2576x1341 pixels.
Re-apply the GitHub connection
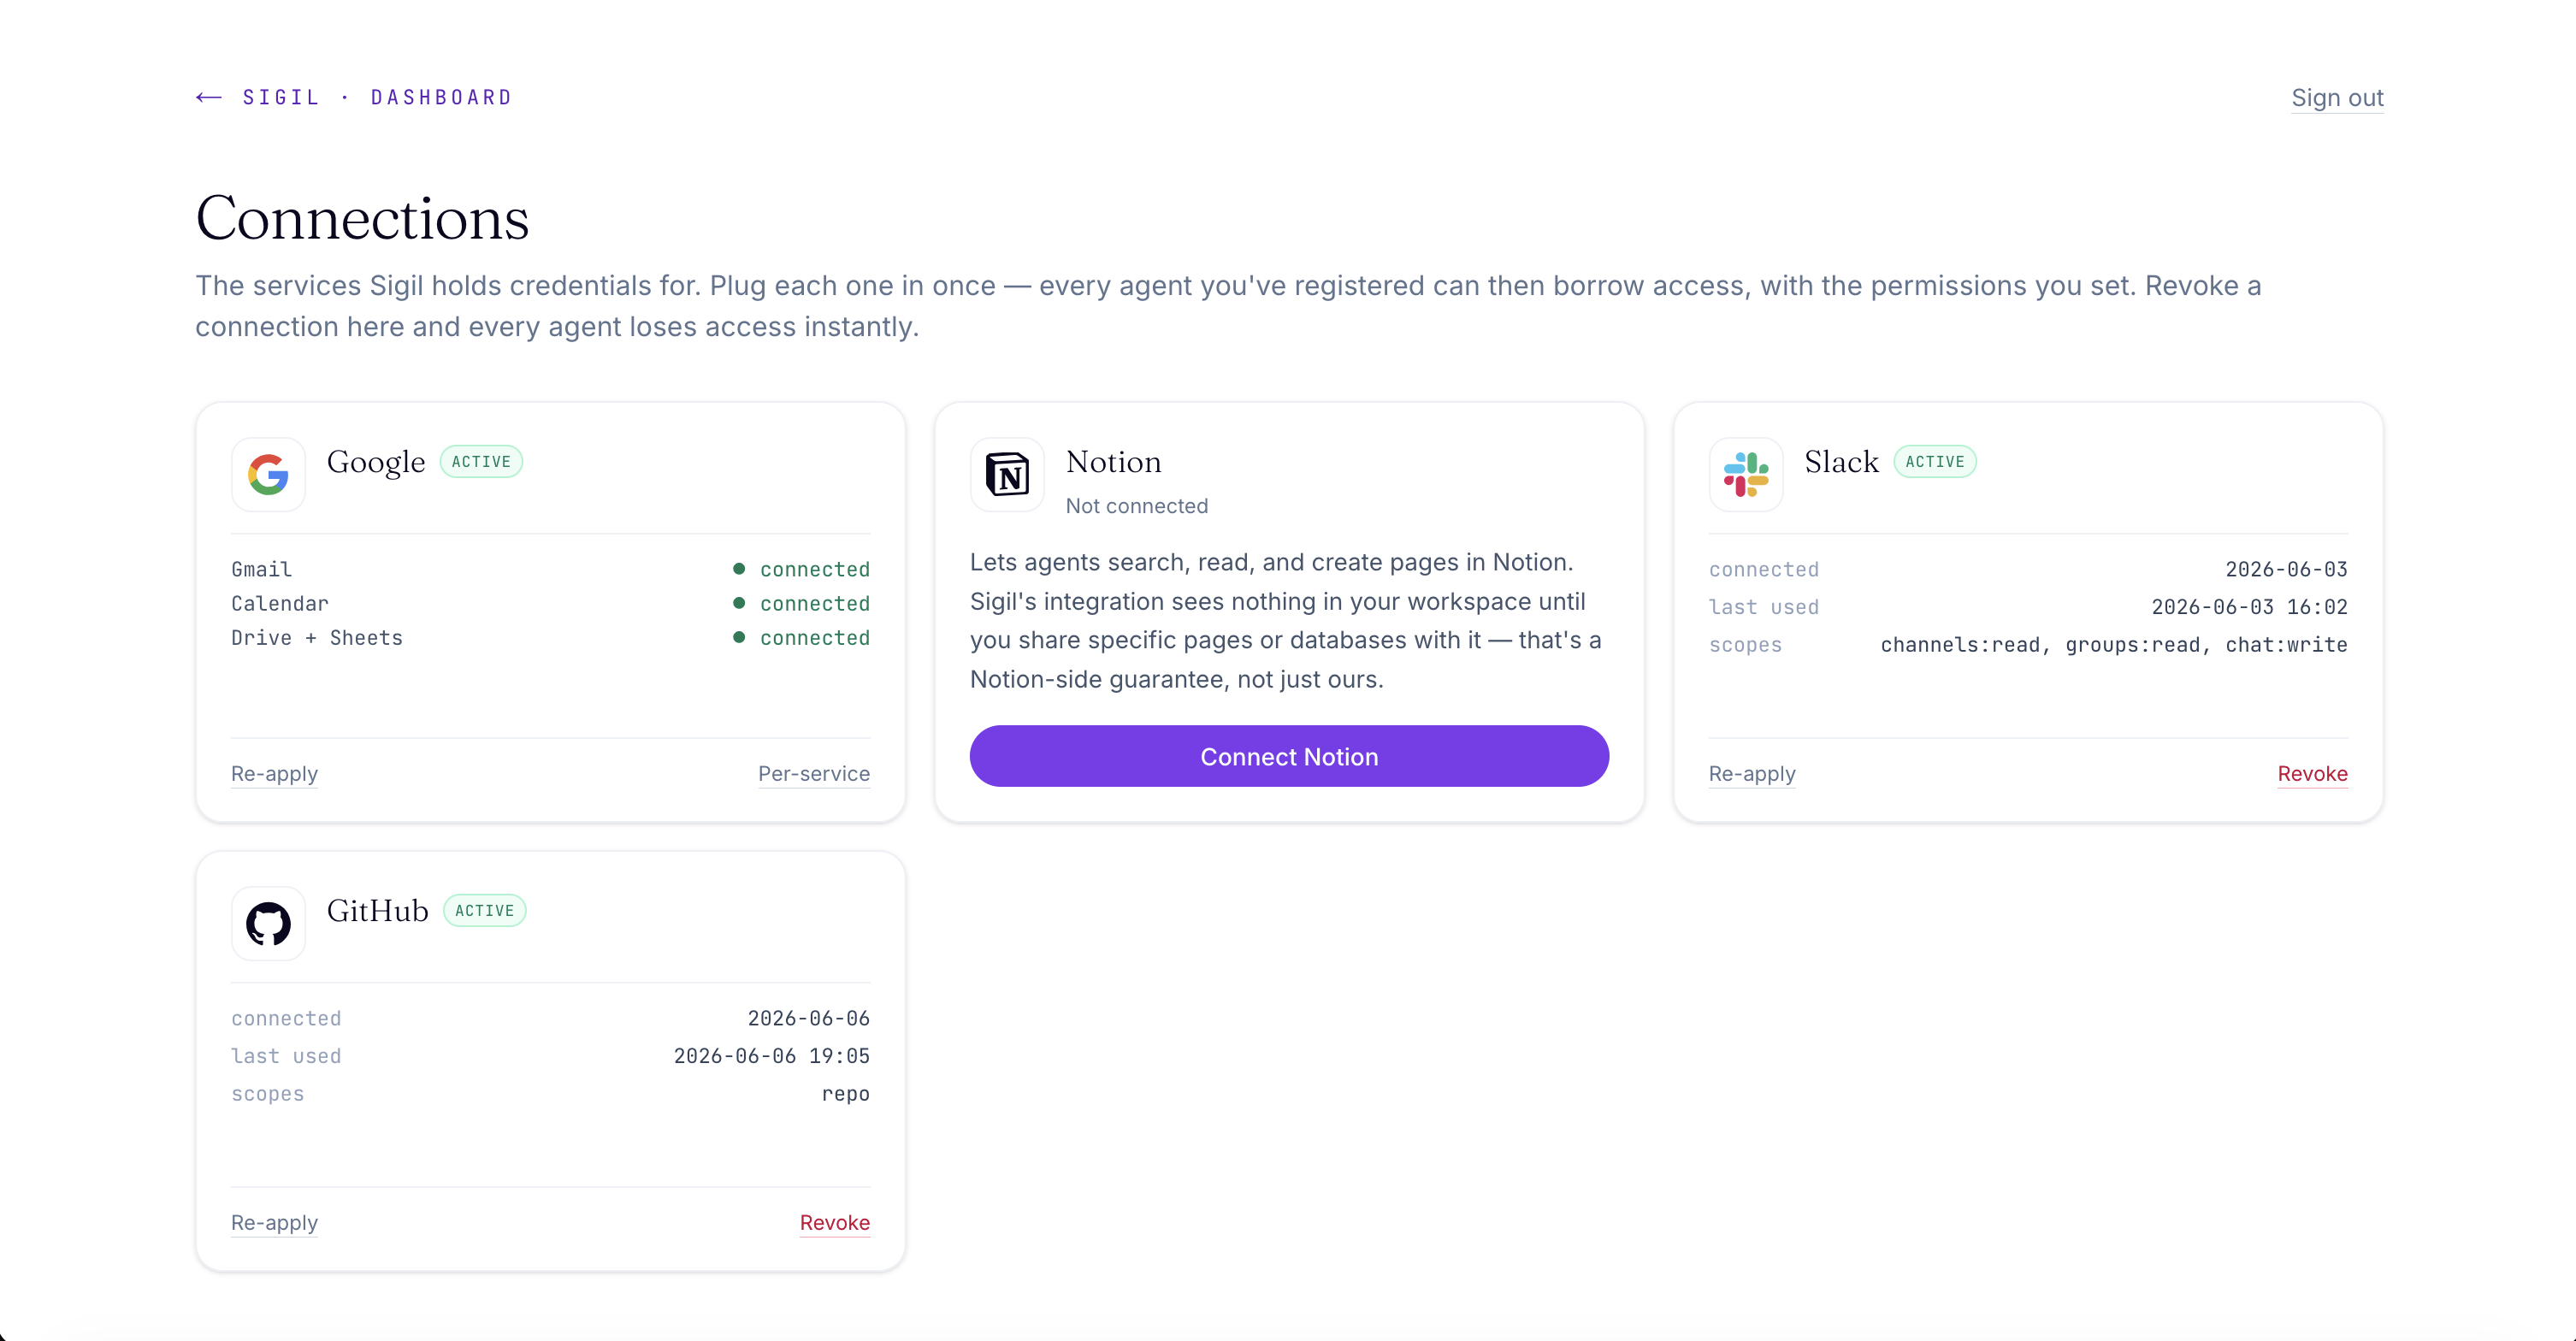point(274,1223)
